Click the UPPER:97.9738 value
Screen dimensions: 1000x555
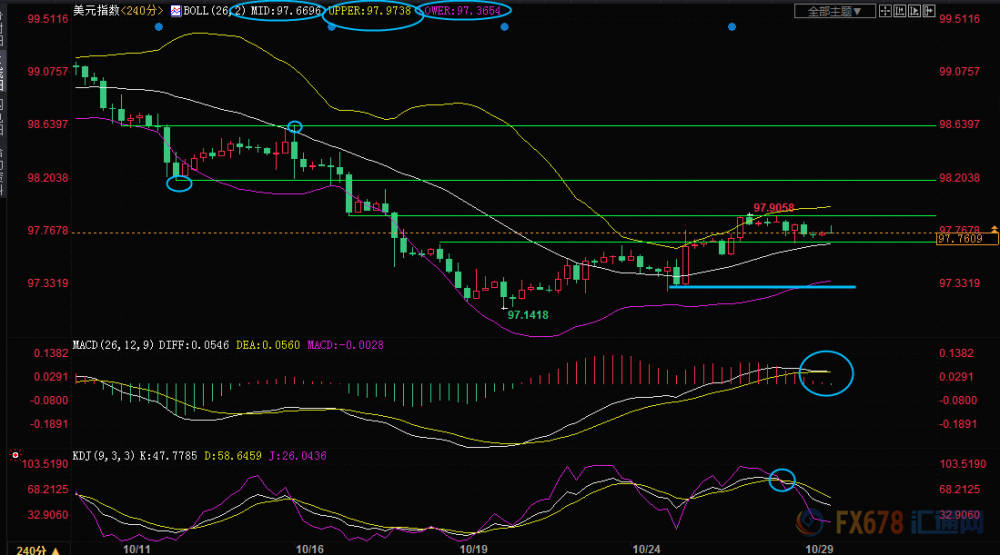370,11
